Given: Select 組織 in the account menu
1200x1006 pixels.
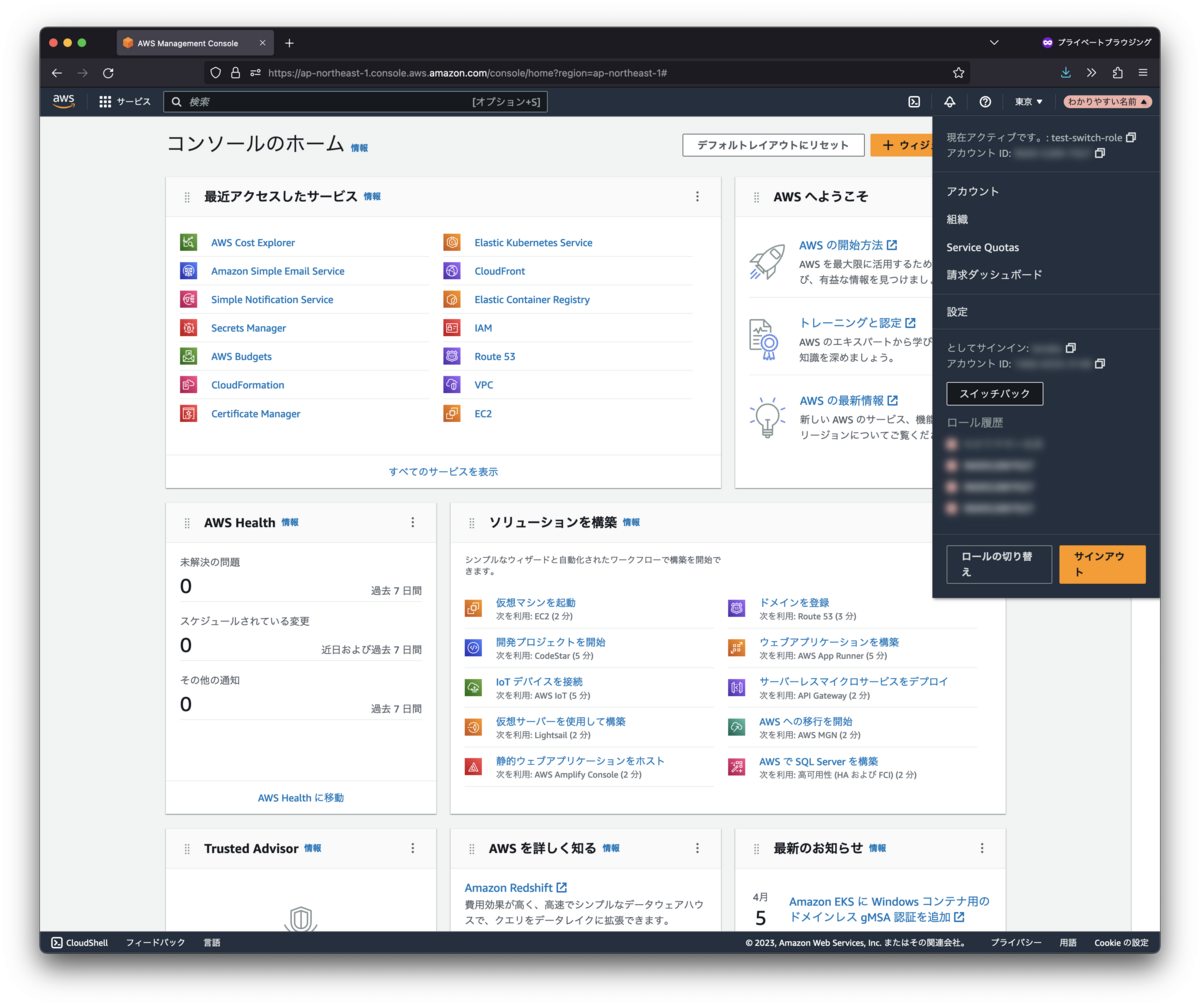Looking at the screenshot, I should (x=957, y=219).
